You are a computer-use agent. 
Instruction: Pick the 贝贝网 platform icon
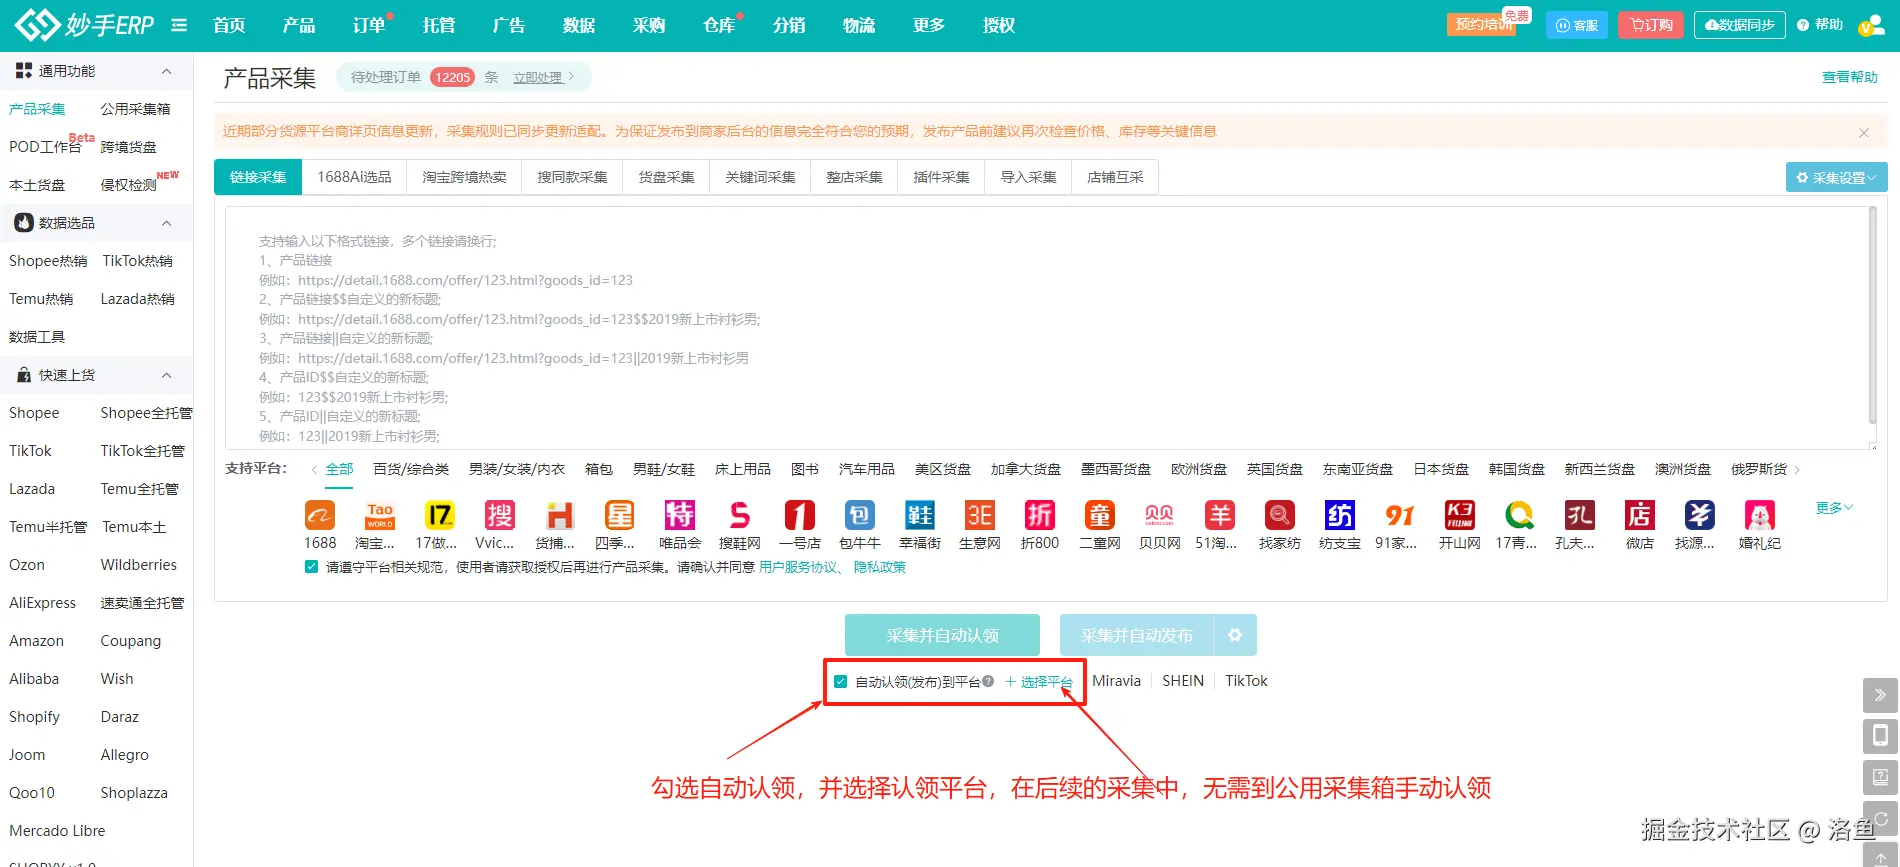1160,515
